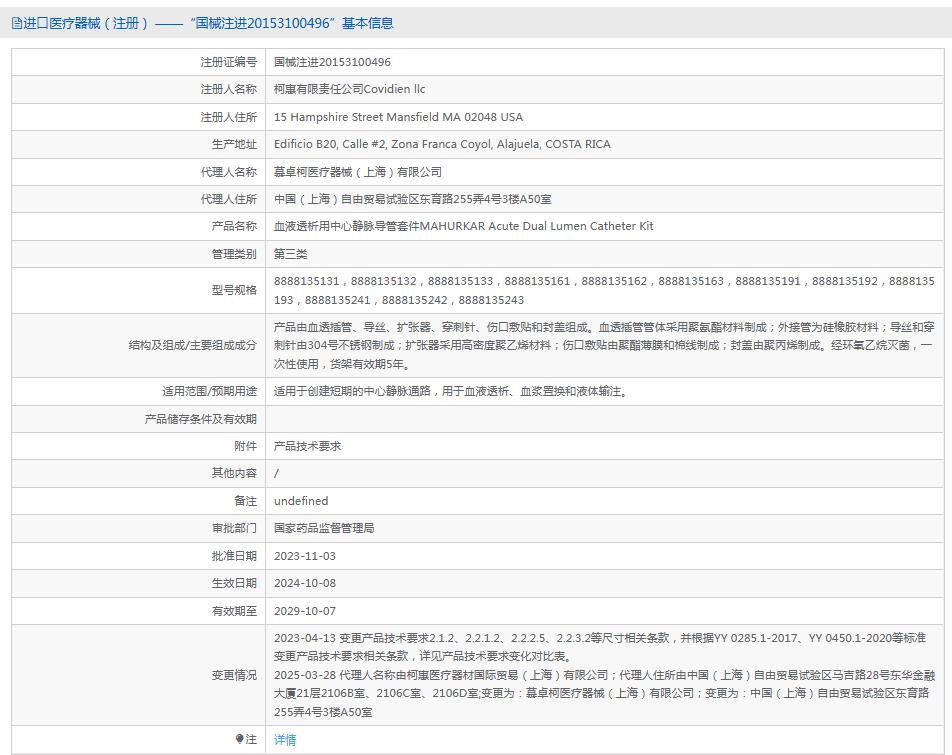Screen dimensions: 952x755
Task: Click the 代理人名称 value 慕卓柯医疗器械（上海）有限公司
Action: (355, 171)
